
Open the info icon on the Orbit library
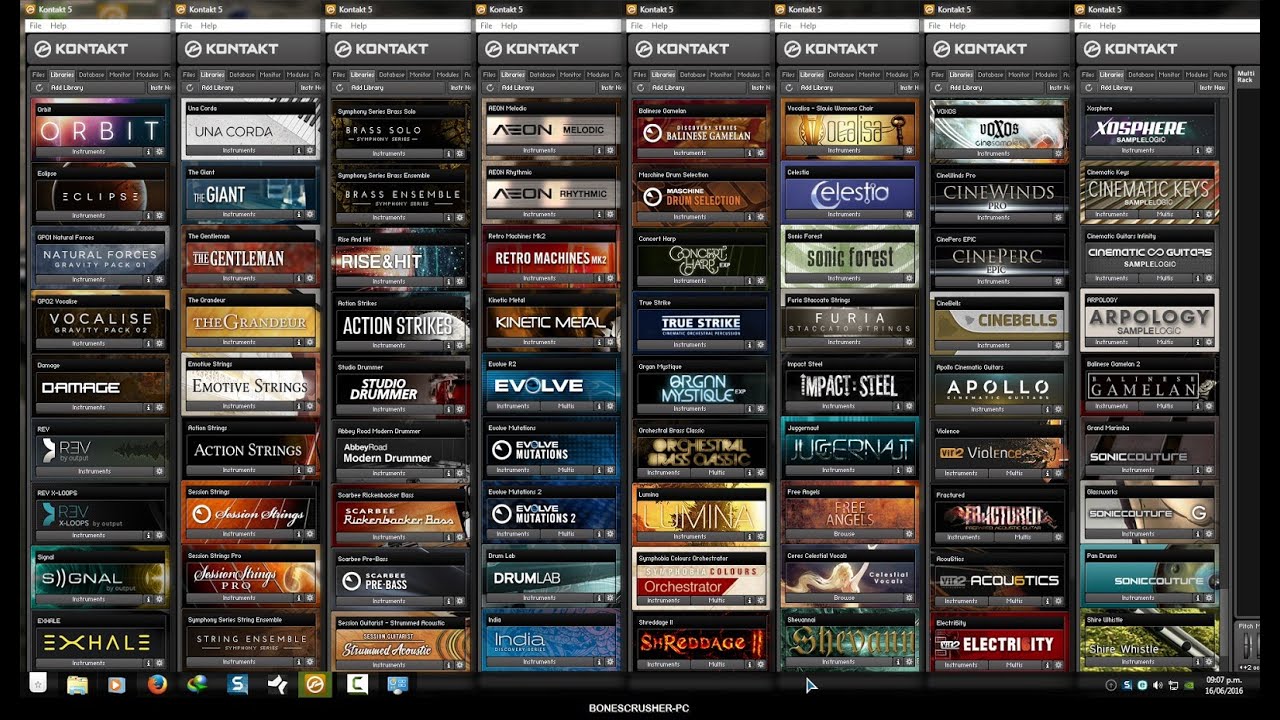coord(149,151)
